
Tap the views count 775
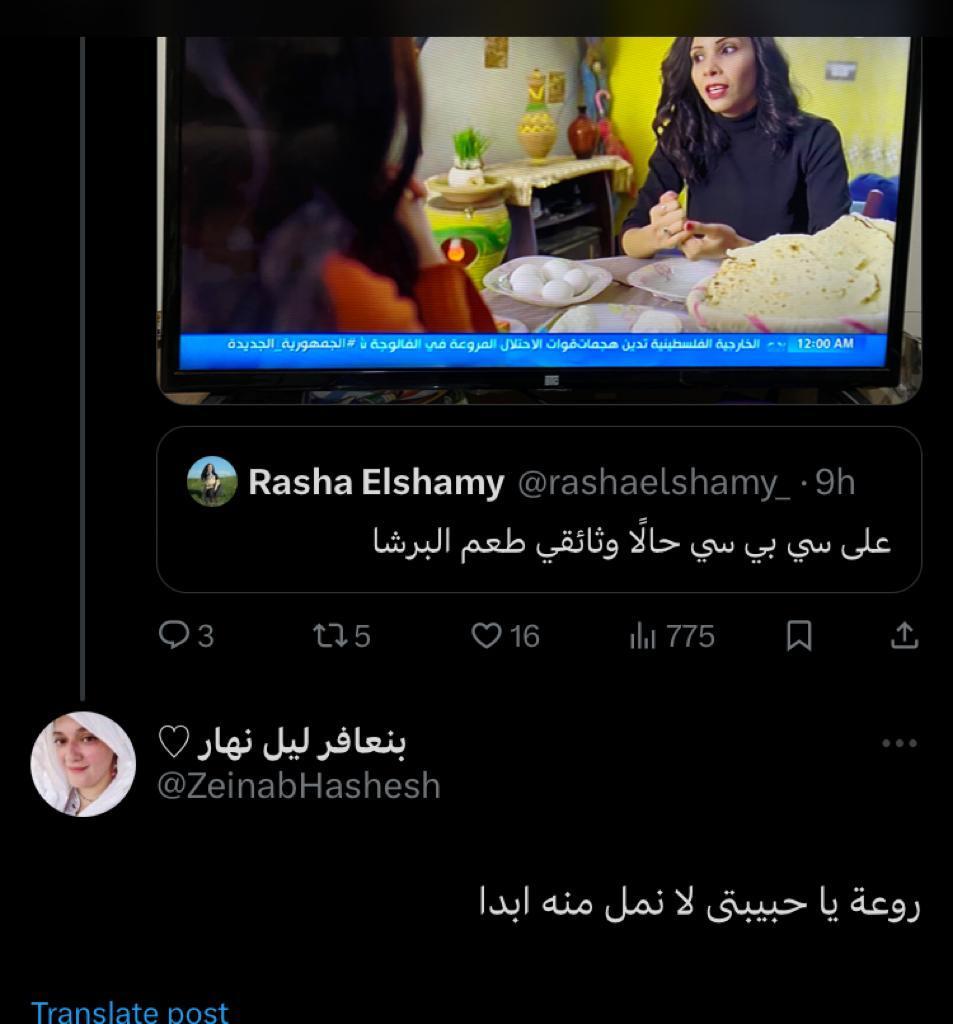coord(691,636)
